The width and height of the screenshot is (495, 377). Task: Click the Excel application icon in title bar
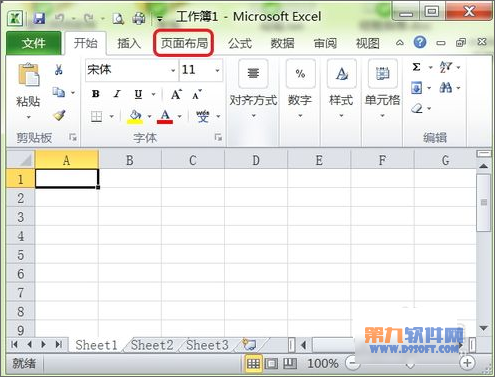pos(15,18)
